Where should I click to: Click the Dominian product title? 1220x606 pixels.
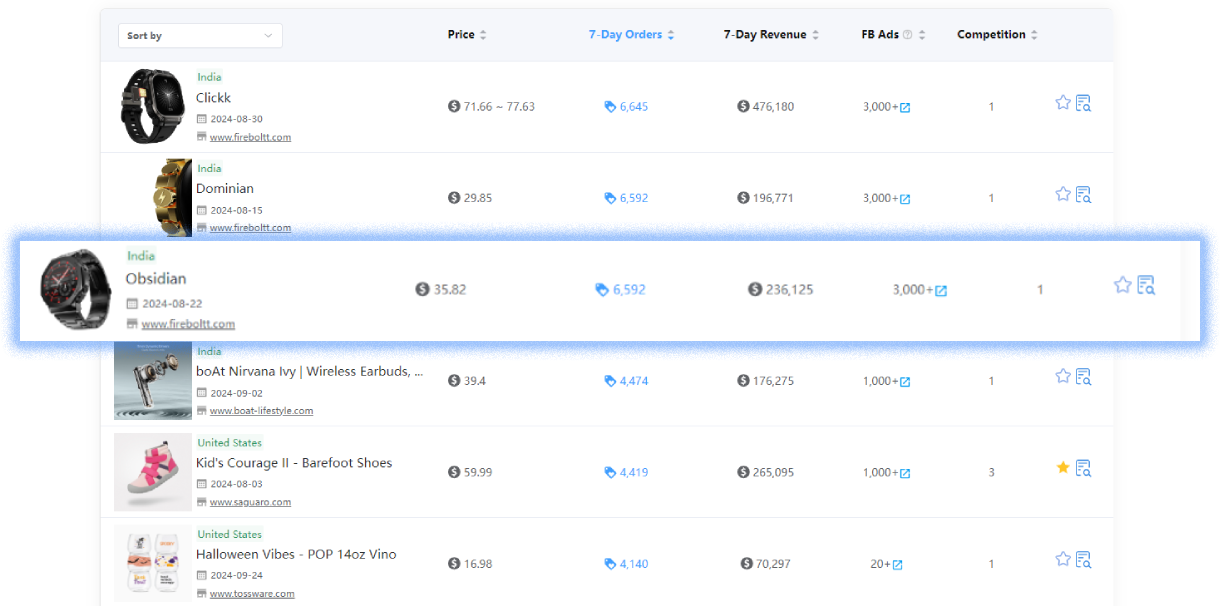pyautogui.click(x=225, y=189)
